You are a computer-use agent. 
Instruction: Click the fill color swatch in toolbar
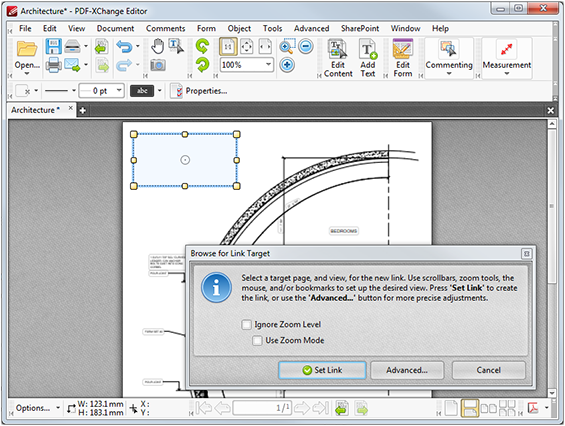(x=23, y=91)
